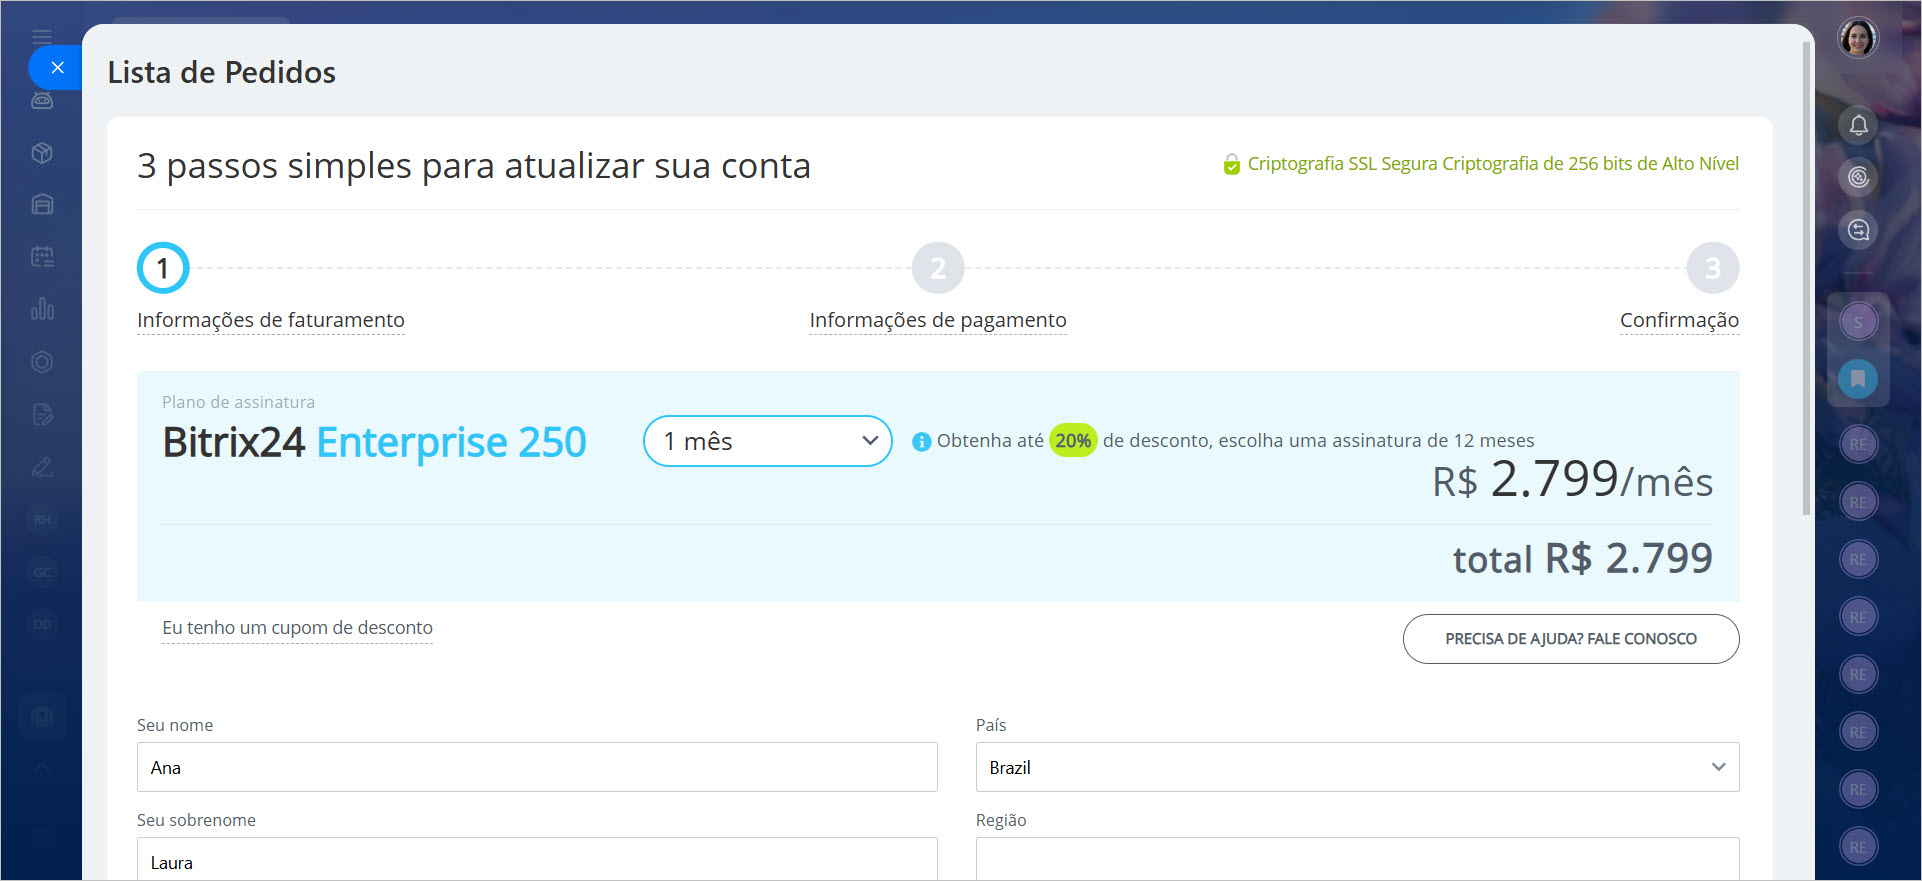Open the box/inventory icon in left sidebar
The height and width of the screenshot is (881, 1922).
(x=42, y=153)
